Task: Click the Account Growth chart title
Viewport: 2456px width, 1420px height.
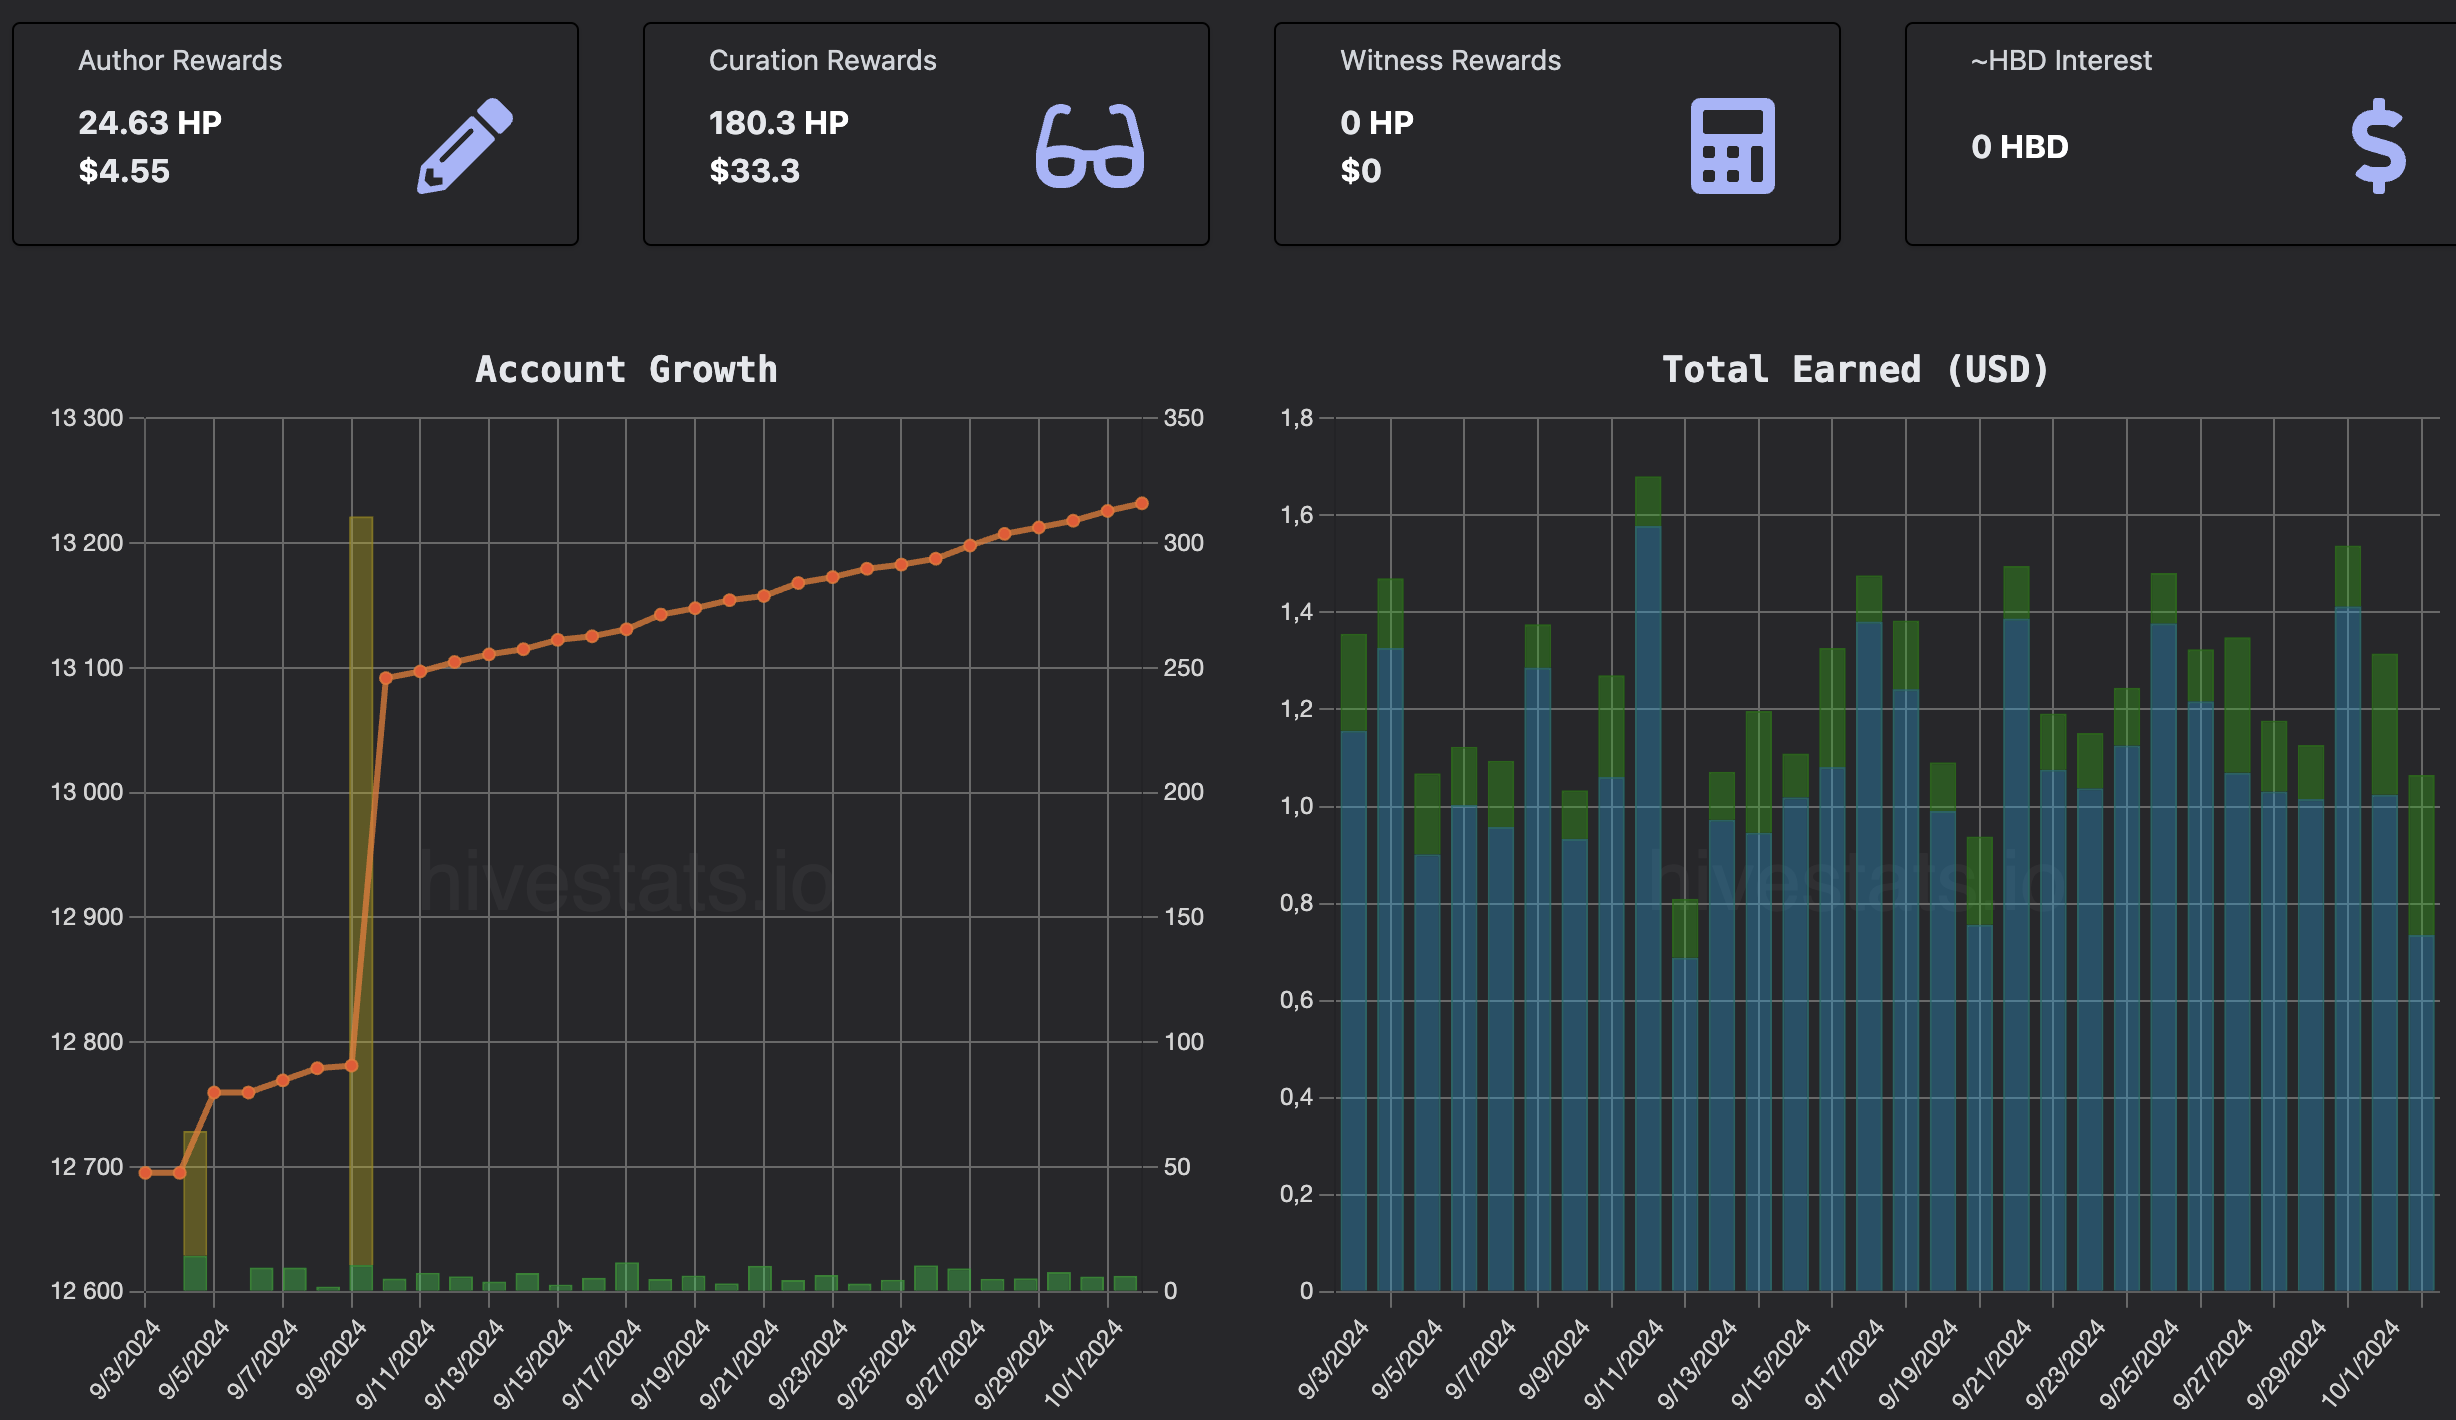Action: coord(627,369)
